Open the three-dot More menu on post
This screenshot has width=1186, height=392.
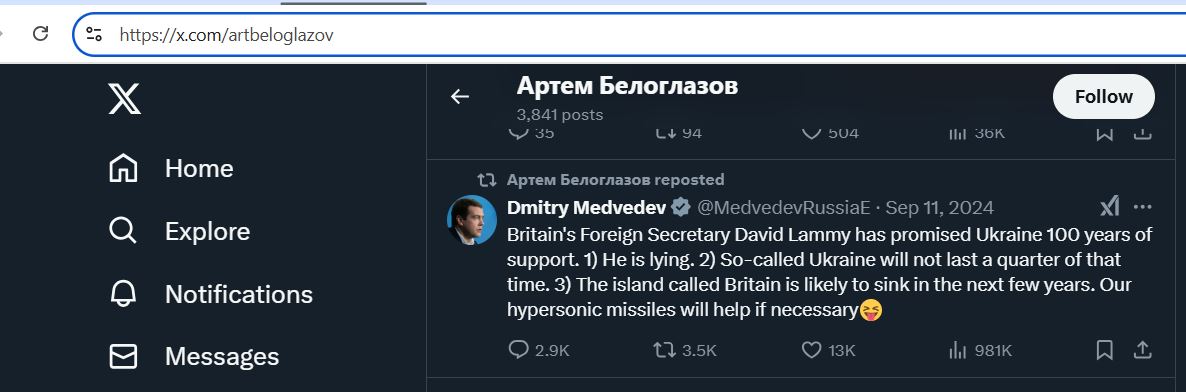(x=1143, y=207)
